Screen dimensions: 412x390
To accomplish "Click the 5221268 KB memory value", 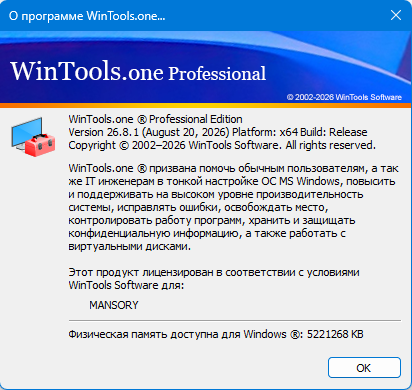I will [x=335, y=334].
